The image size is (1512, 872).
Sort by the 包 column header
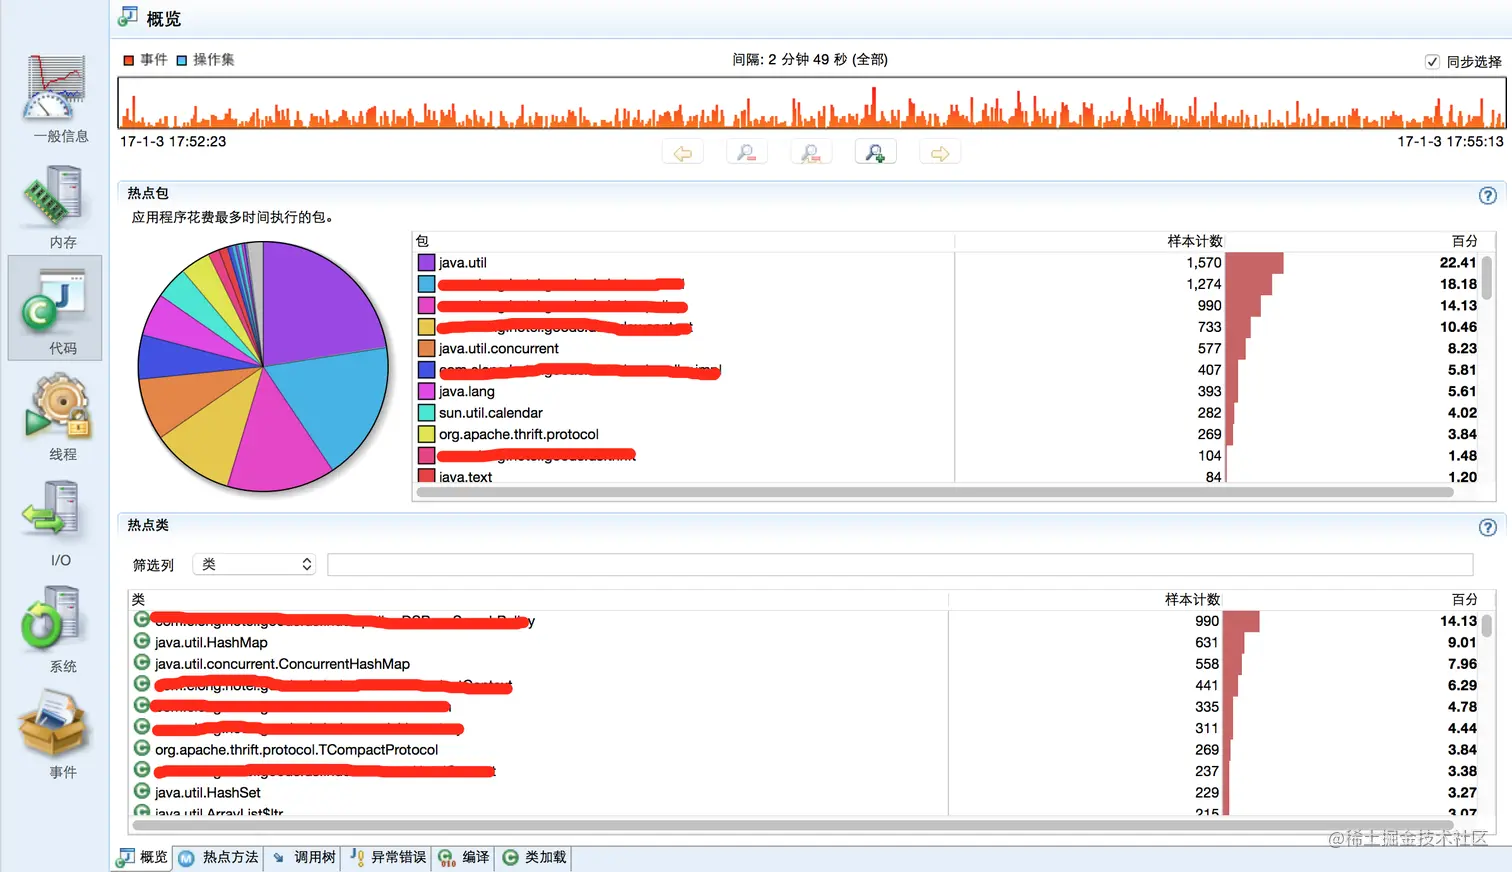tap(684, 241)
